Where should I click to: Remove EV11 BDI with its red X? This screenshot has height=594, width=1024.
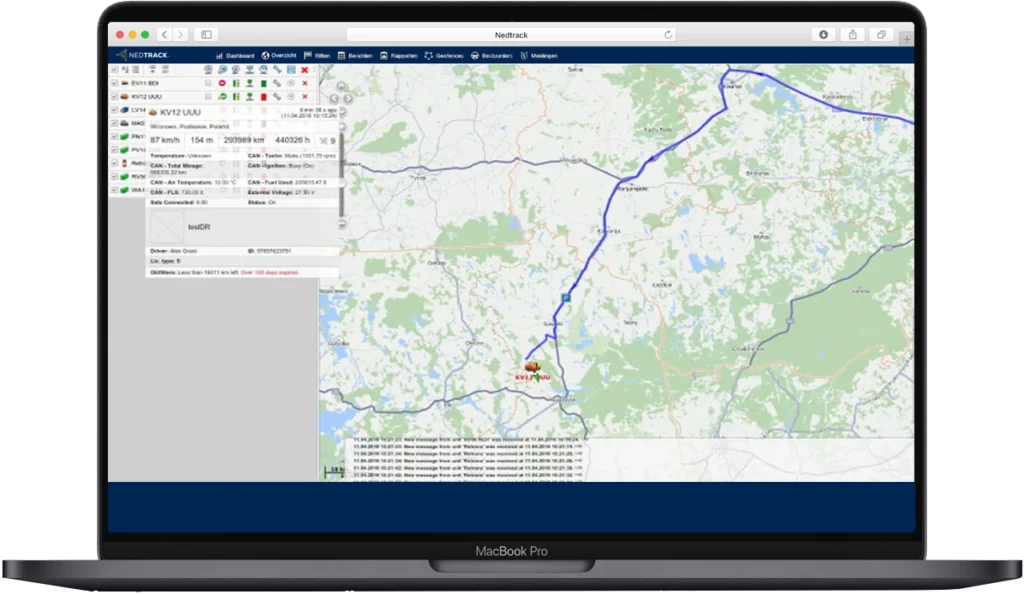(304, 83)
